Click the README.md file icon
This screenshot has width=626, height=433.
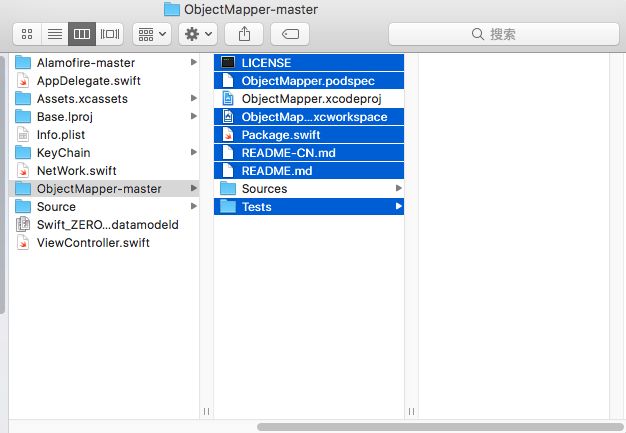(228, 170)
